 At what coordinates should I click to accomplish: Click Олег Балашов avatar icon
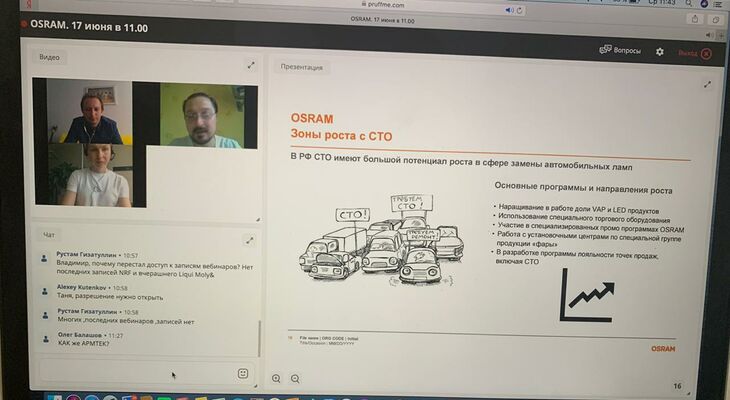click(46, 339)
